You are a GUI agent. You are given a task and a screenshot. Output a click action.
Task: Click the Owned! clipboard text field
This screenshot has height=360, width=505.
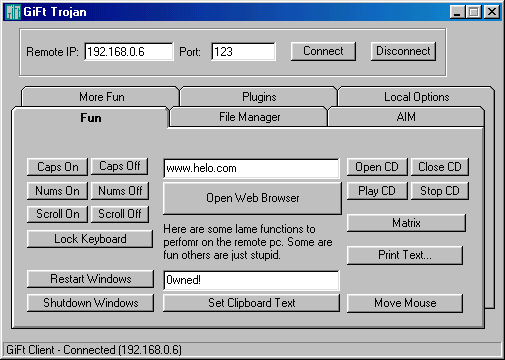point(252,280)
